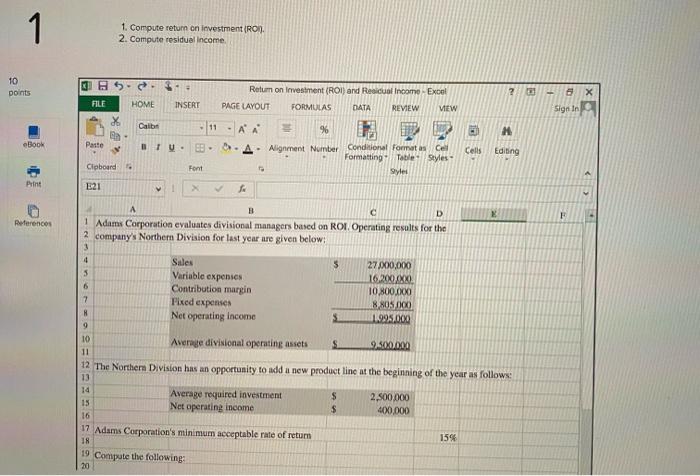Open Conditional Formatting menu
Viewport: 700px width, 476px height.
(367, 141)
